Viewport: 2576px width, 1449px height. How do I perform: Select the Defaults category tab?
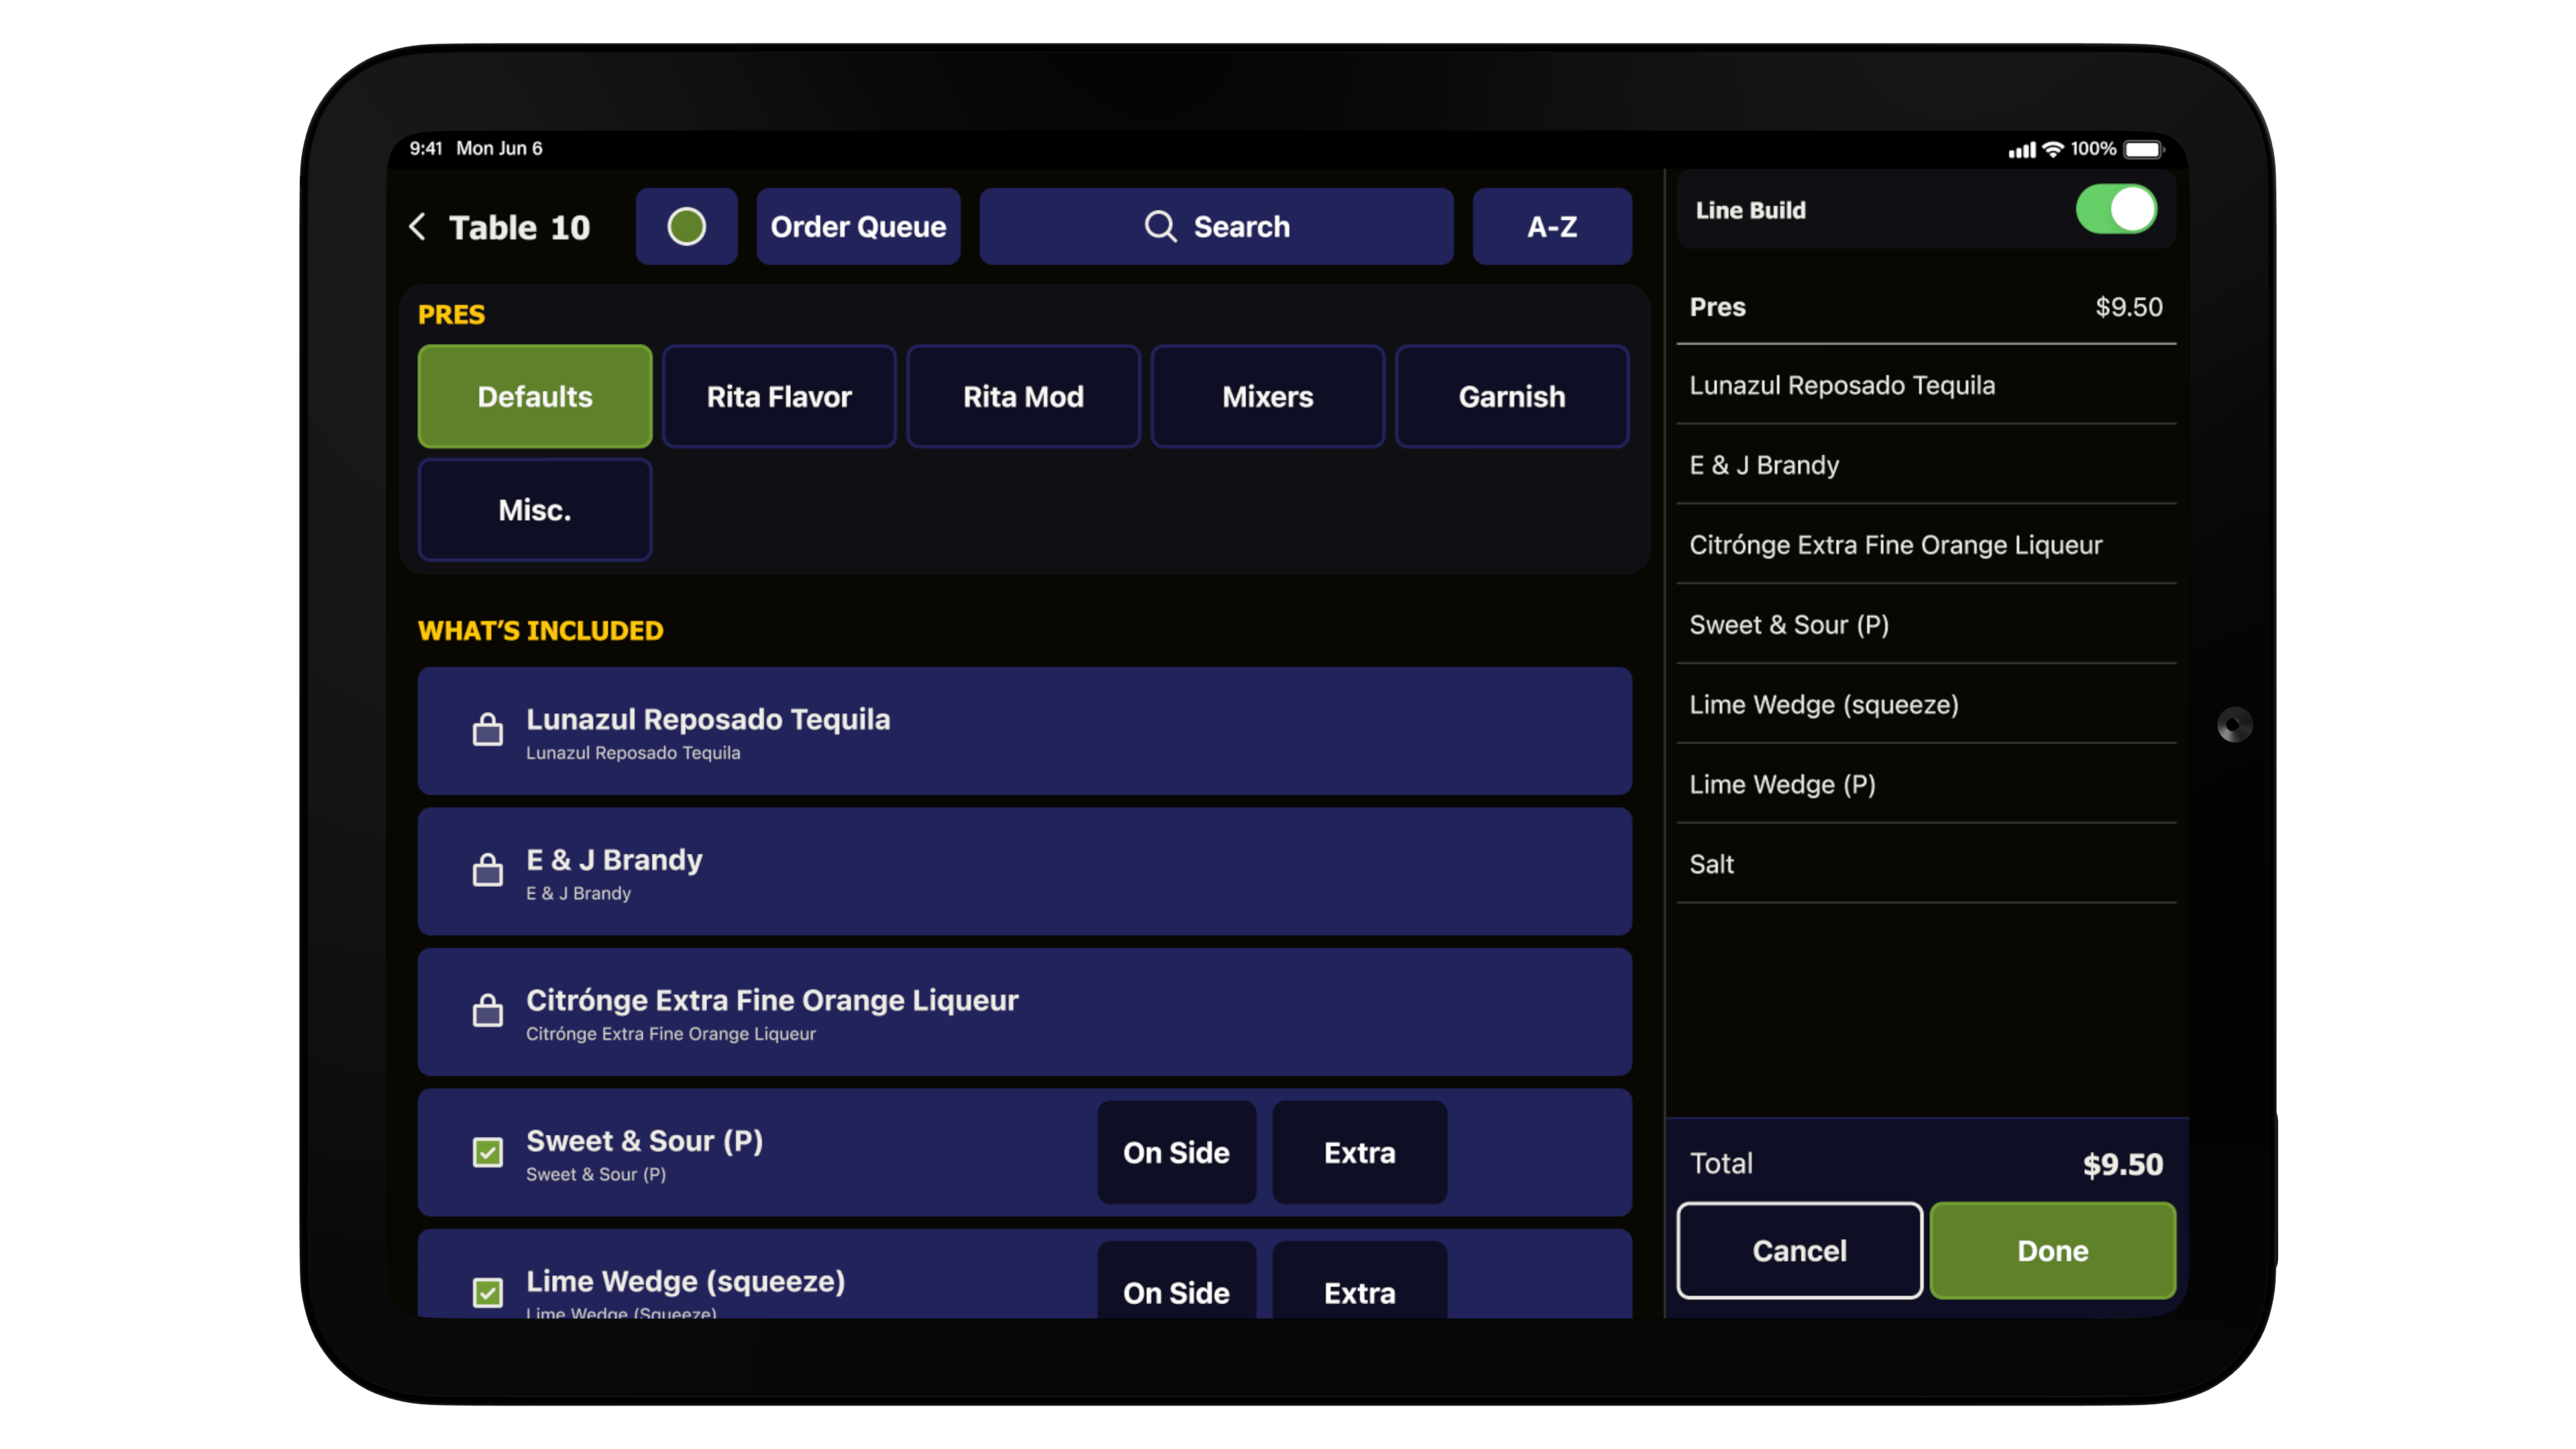coord(535,396)
